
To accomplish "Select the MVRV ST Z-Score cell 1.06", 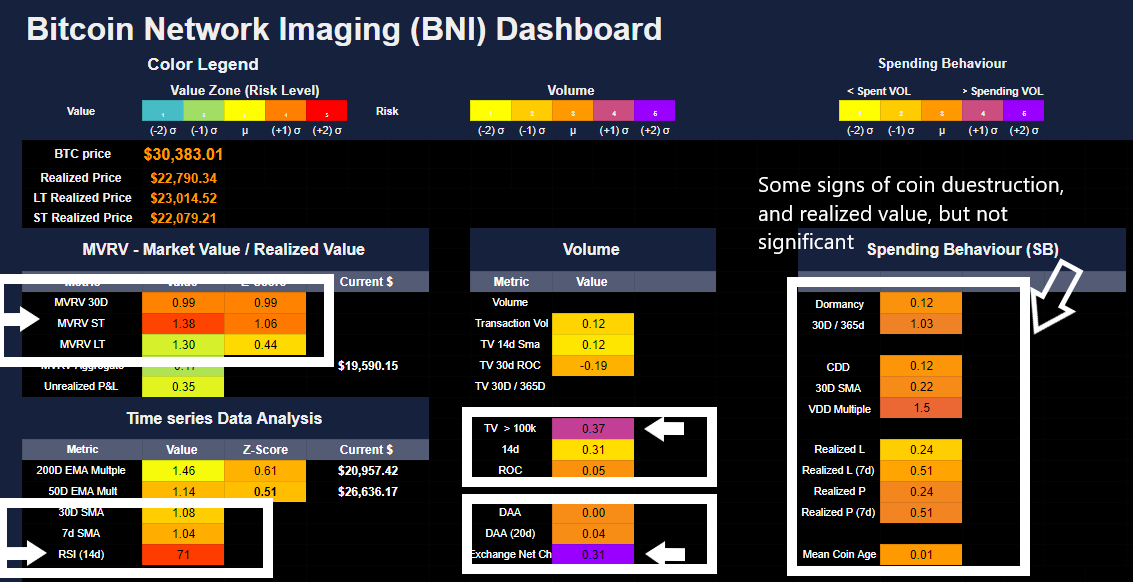I will [265, 324].
